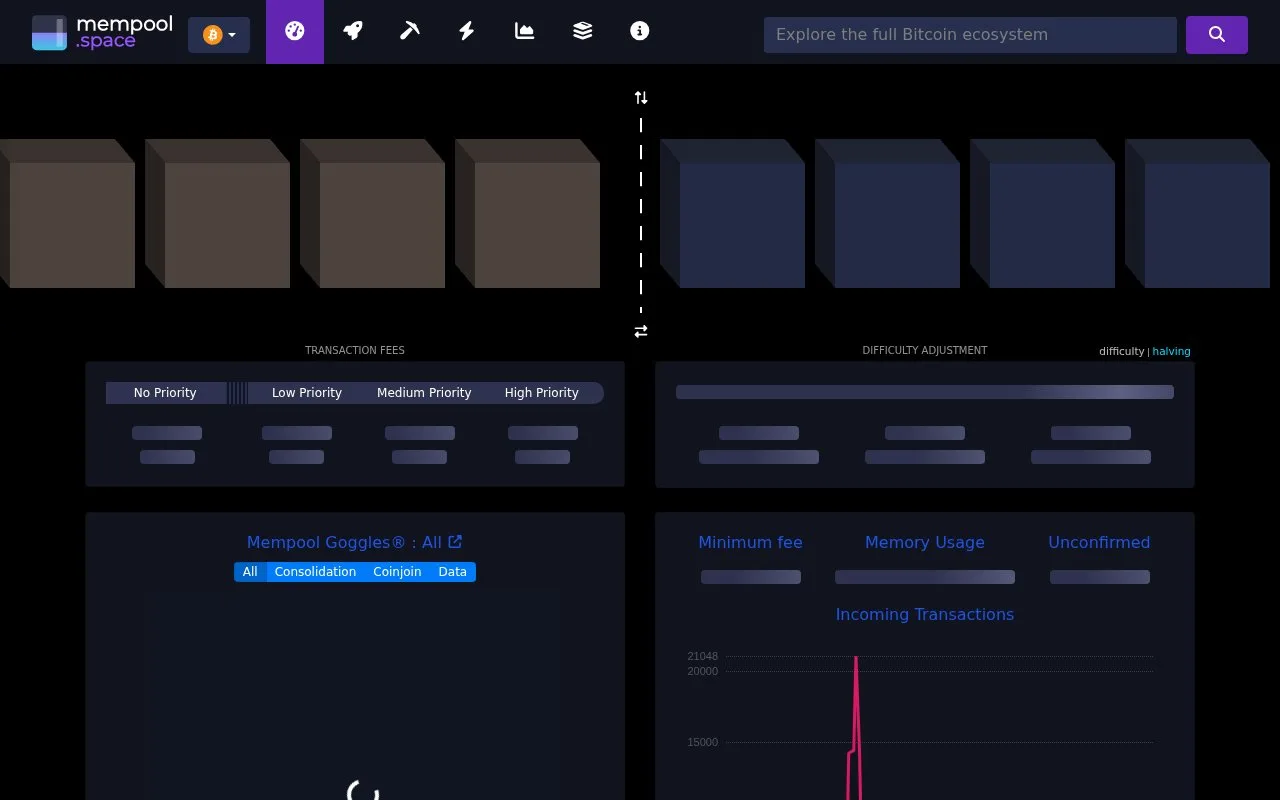Switch goggles filter to Data
1280x800 pixels.
click(x=452, y=572)
